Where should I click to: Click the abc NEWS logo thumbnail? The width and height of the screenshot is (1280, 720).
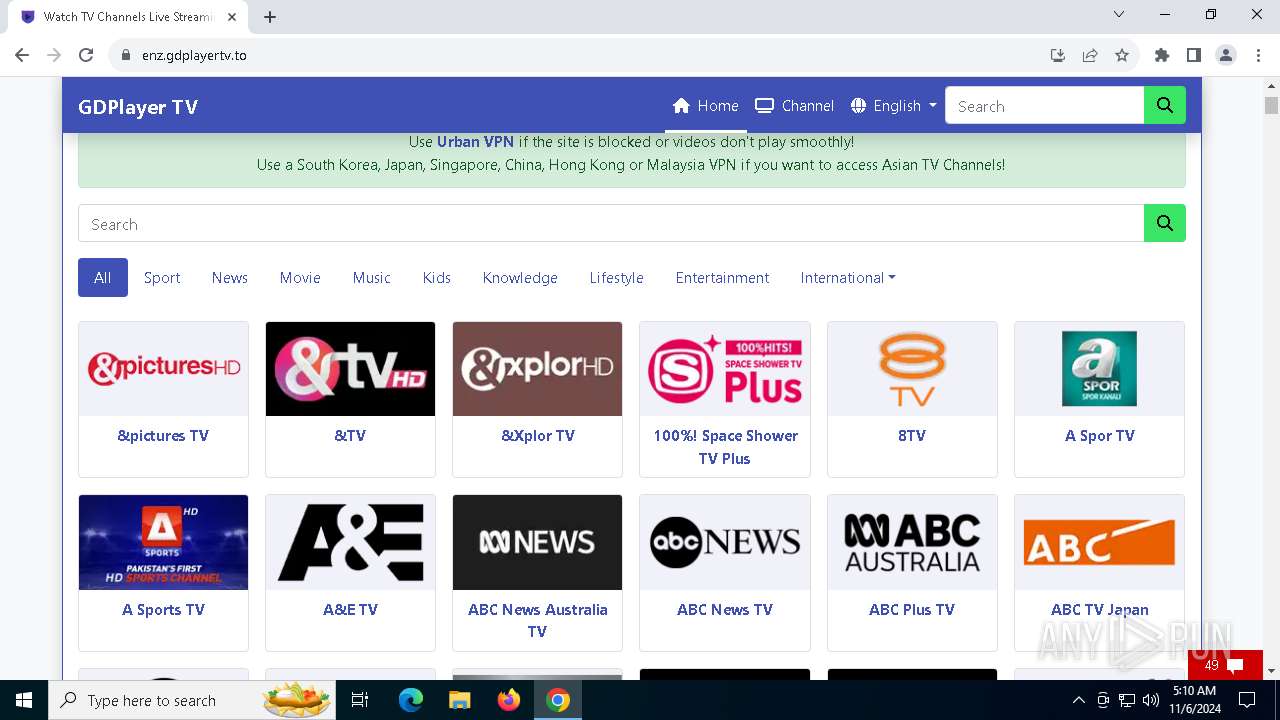point(725,542)
